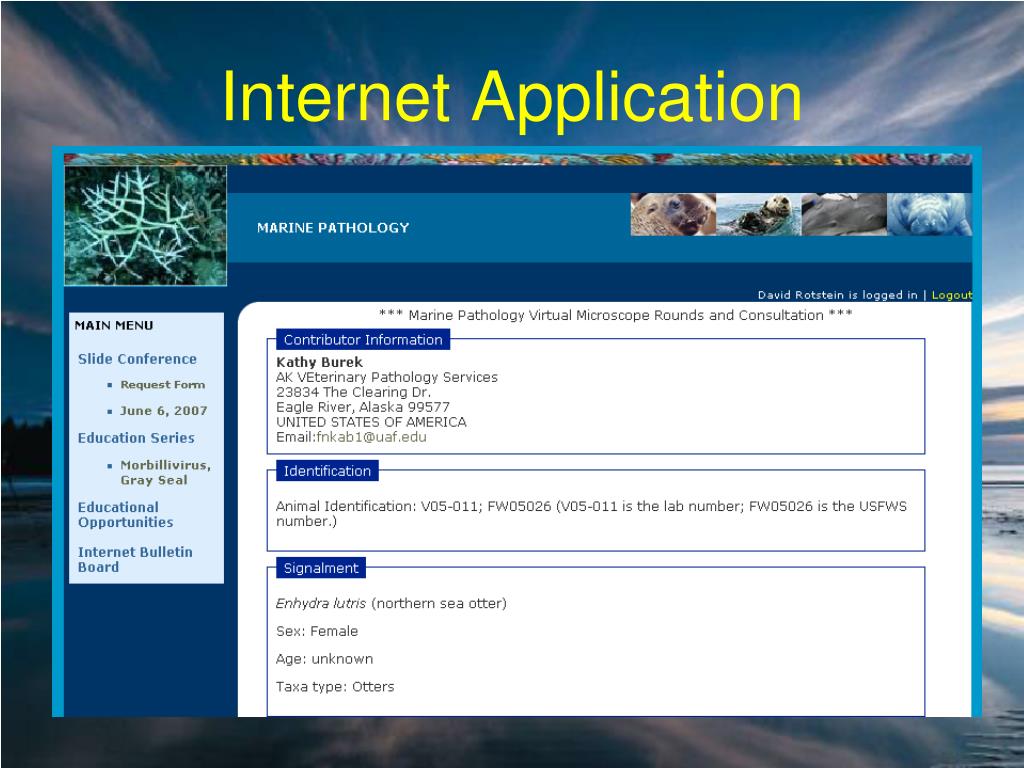Open the Internet Bulletin Board
Viewport: 1024px width, 768px height.
point(135,559)
